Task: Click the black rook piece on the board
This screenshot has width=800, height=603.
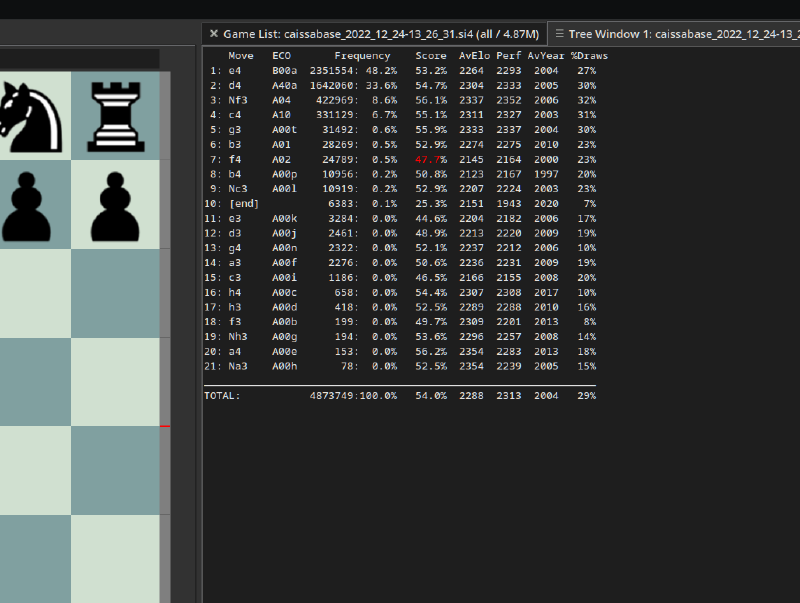Action: [x=115, y=113]
